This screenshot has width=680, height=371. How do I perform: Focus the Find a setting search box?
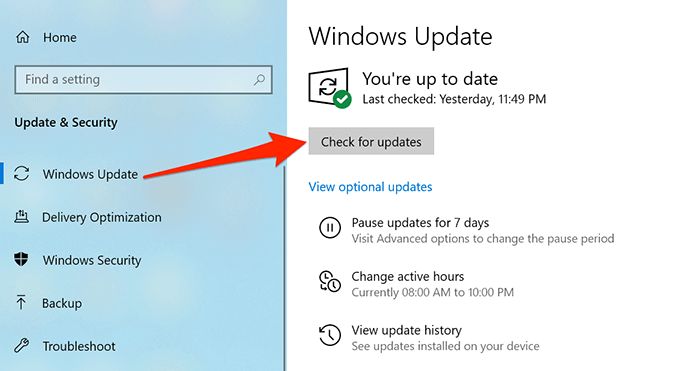point(144,80)
